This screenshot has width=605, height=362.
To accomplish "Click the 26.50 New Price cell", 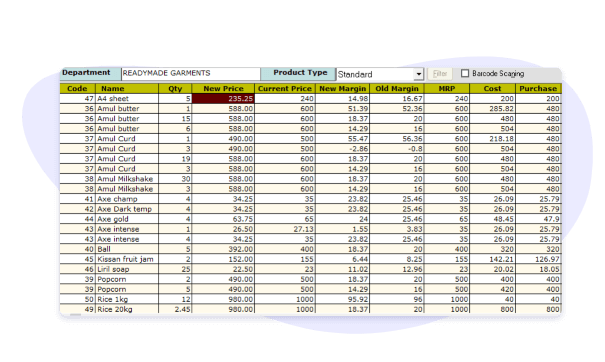I will [x=223, y=229].
